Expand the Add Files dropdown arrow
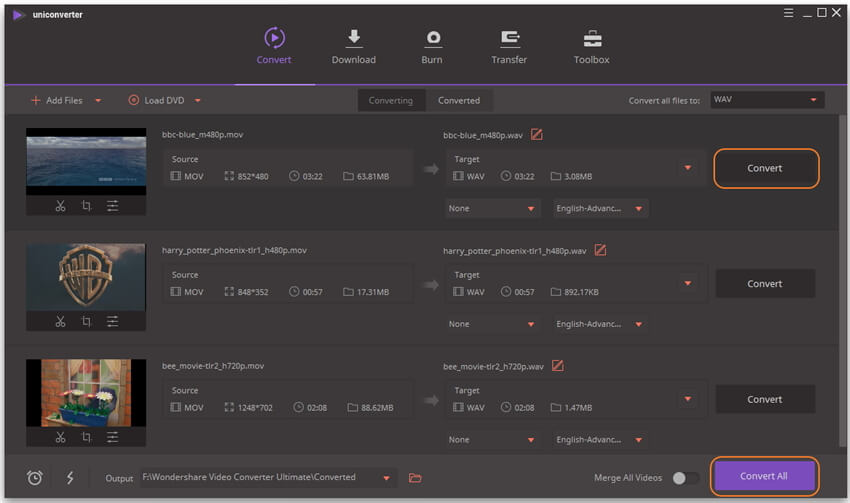Viewport: 850px width, 503px height. [x=98, y=100]
